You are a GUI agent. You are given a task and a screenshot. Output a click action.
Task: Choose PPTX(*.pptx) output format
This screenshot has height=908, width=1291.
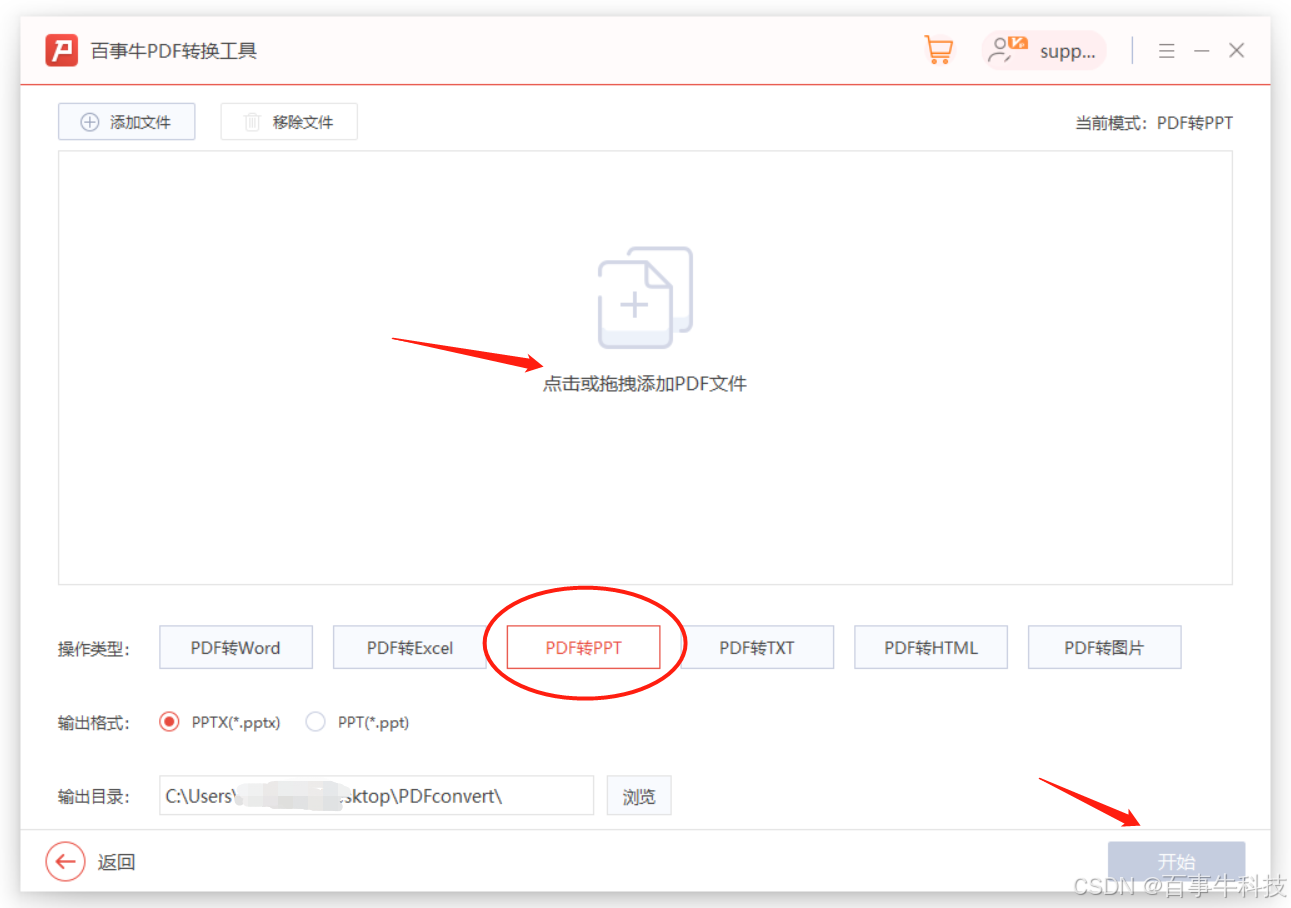(x=220, y=722)
